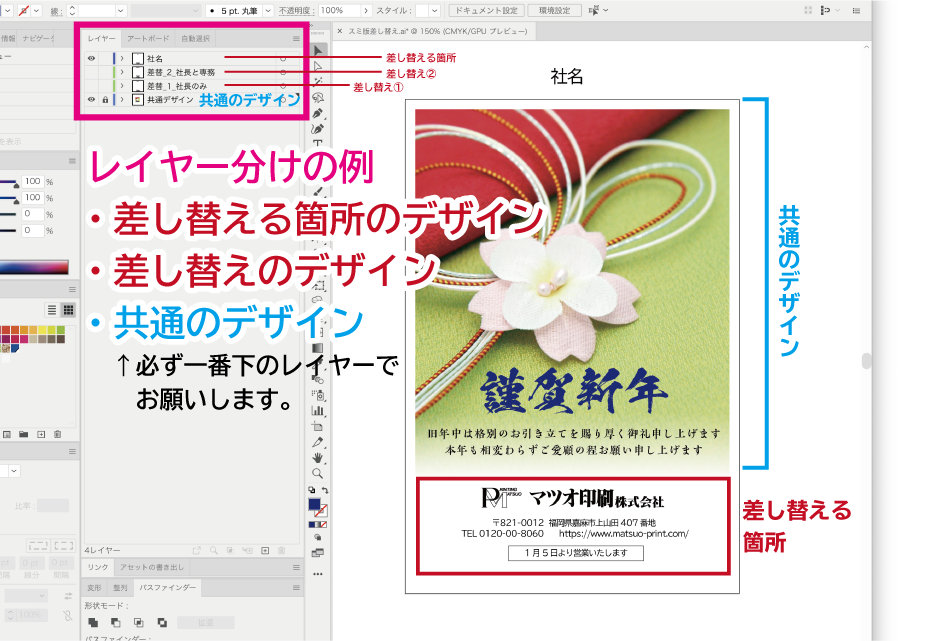This screenshot has width=940, height=641.
Task: Change the screen mode
Action: [318, 553]
